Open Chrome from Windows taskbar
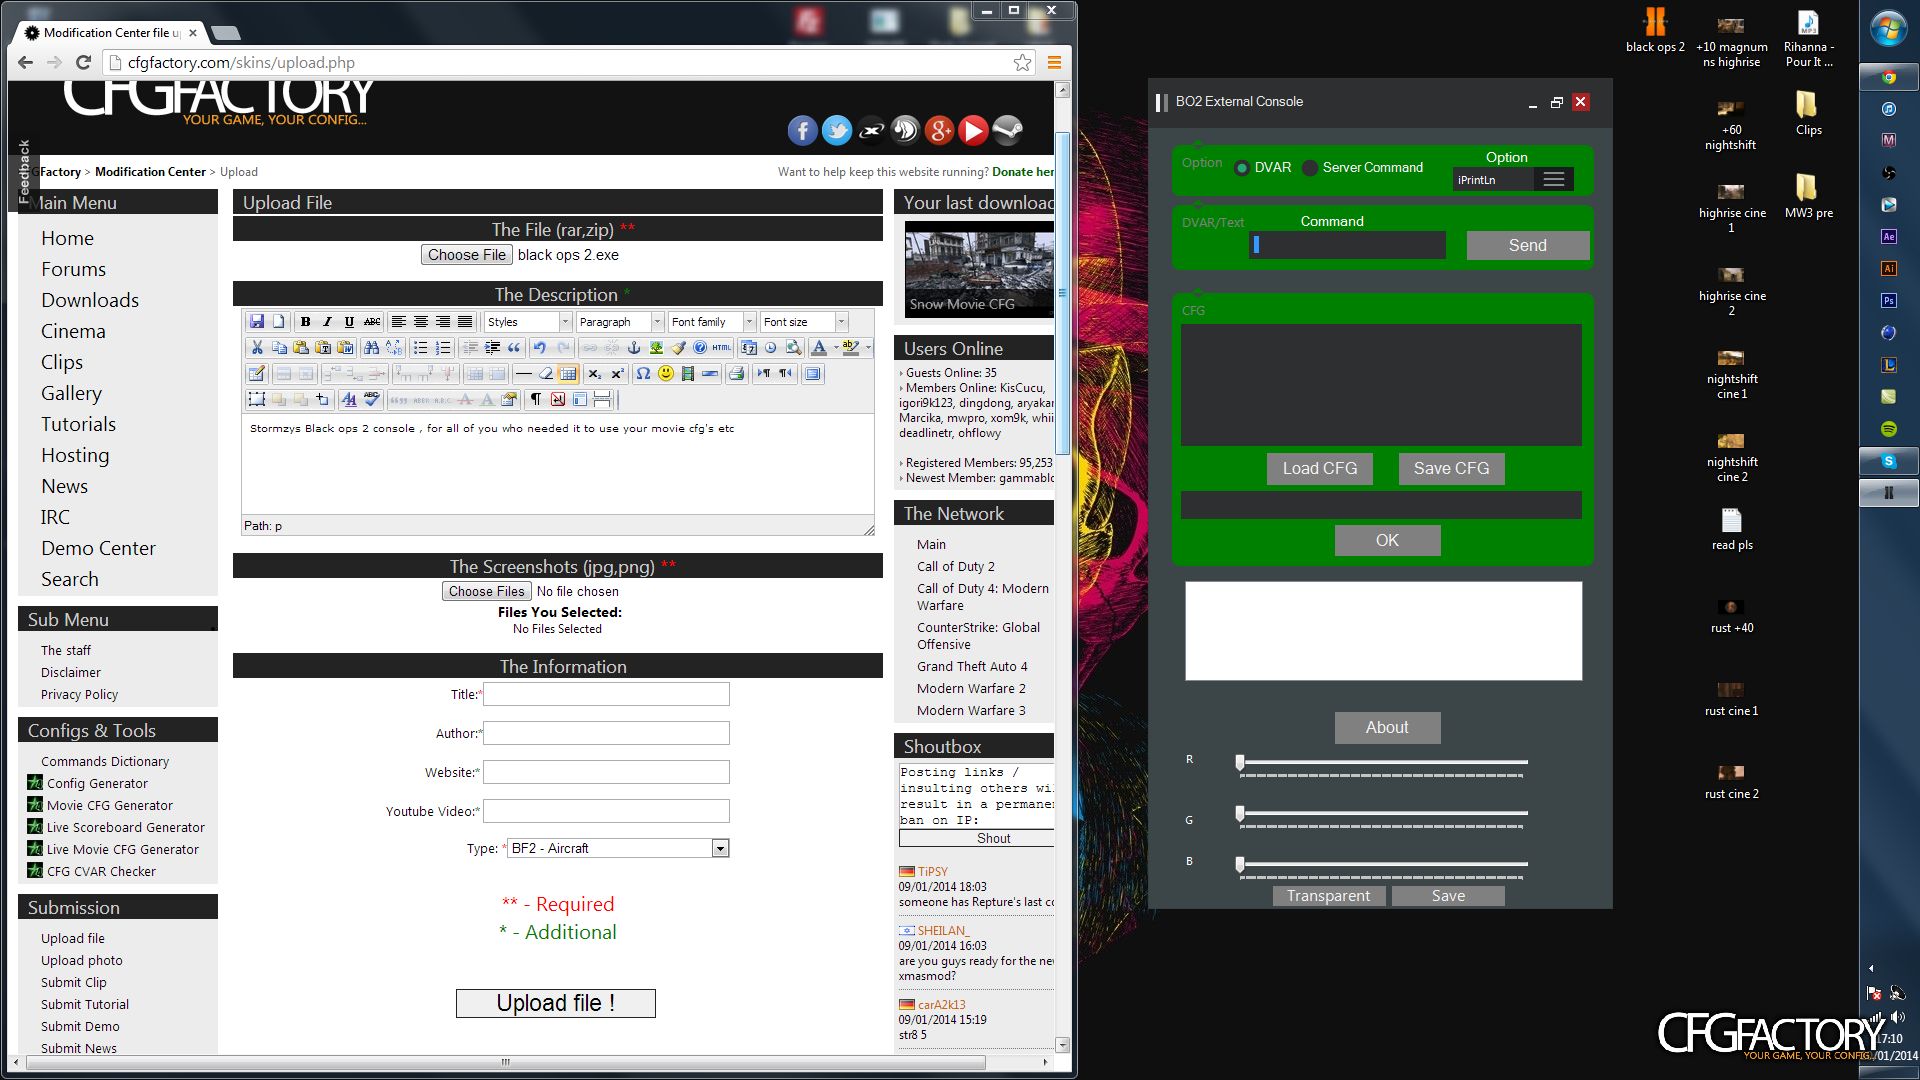The image size is (1920, 1080). 1888,77
